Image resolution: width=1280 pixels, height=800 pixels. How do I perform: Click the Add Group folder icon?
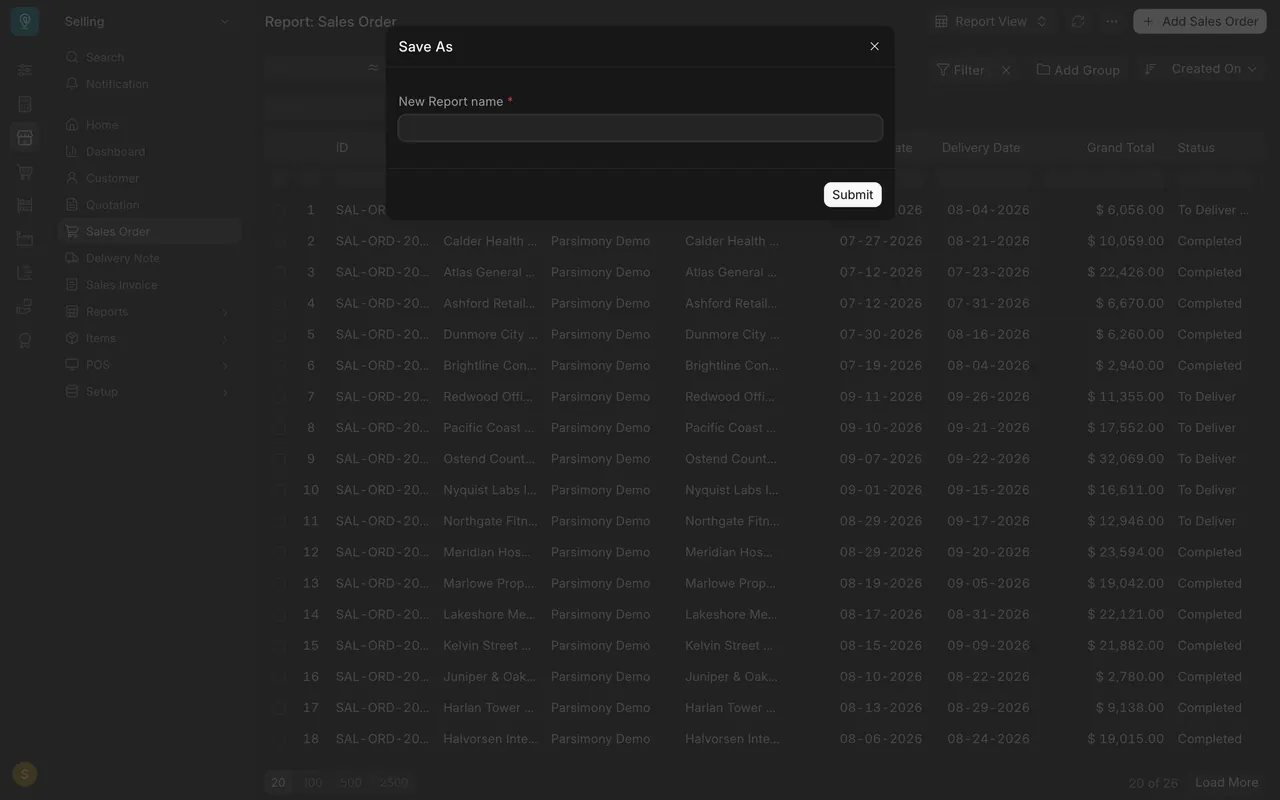click(1043, 69)
